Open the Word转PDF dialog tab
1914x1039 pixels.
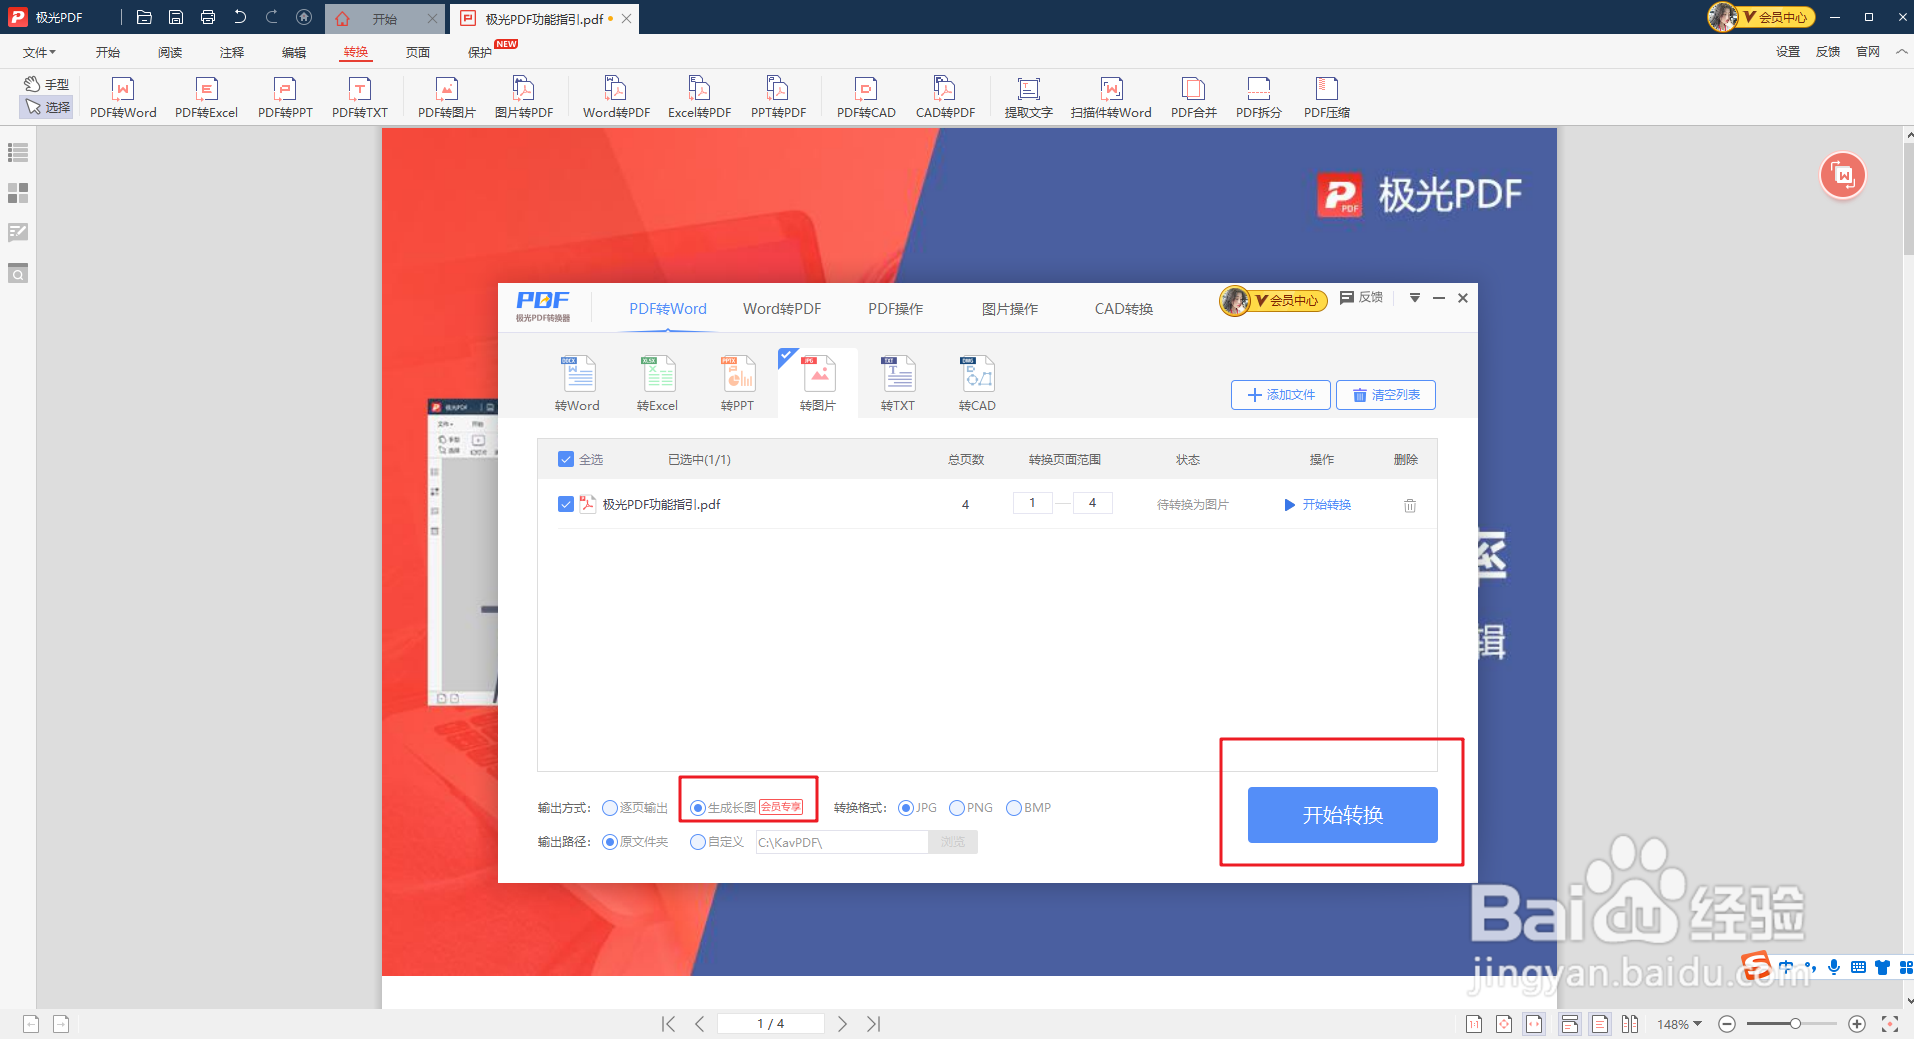(782, 309)
